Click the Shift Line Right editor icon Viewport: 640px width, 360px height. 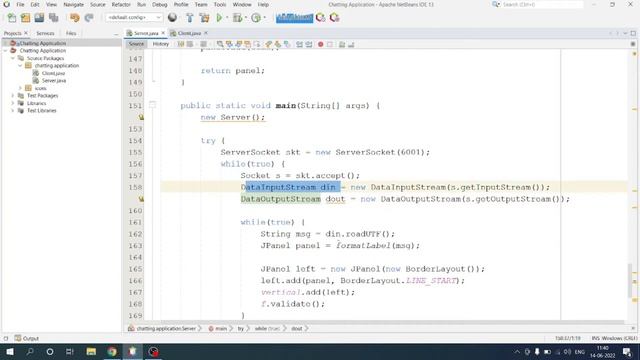pyautogui.click(x=309, y=44)
